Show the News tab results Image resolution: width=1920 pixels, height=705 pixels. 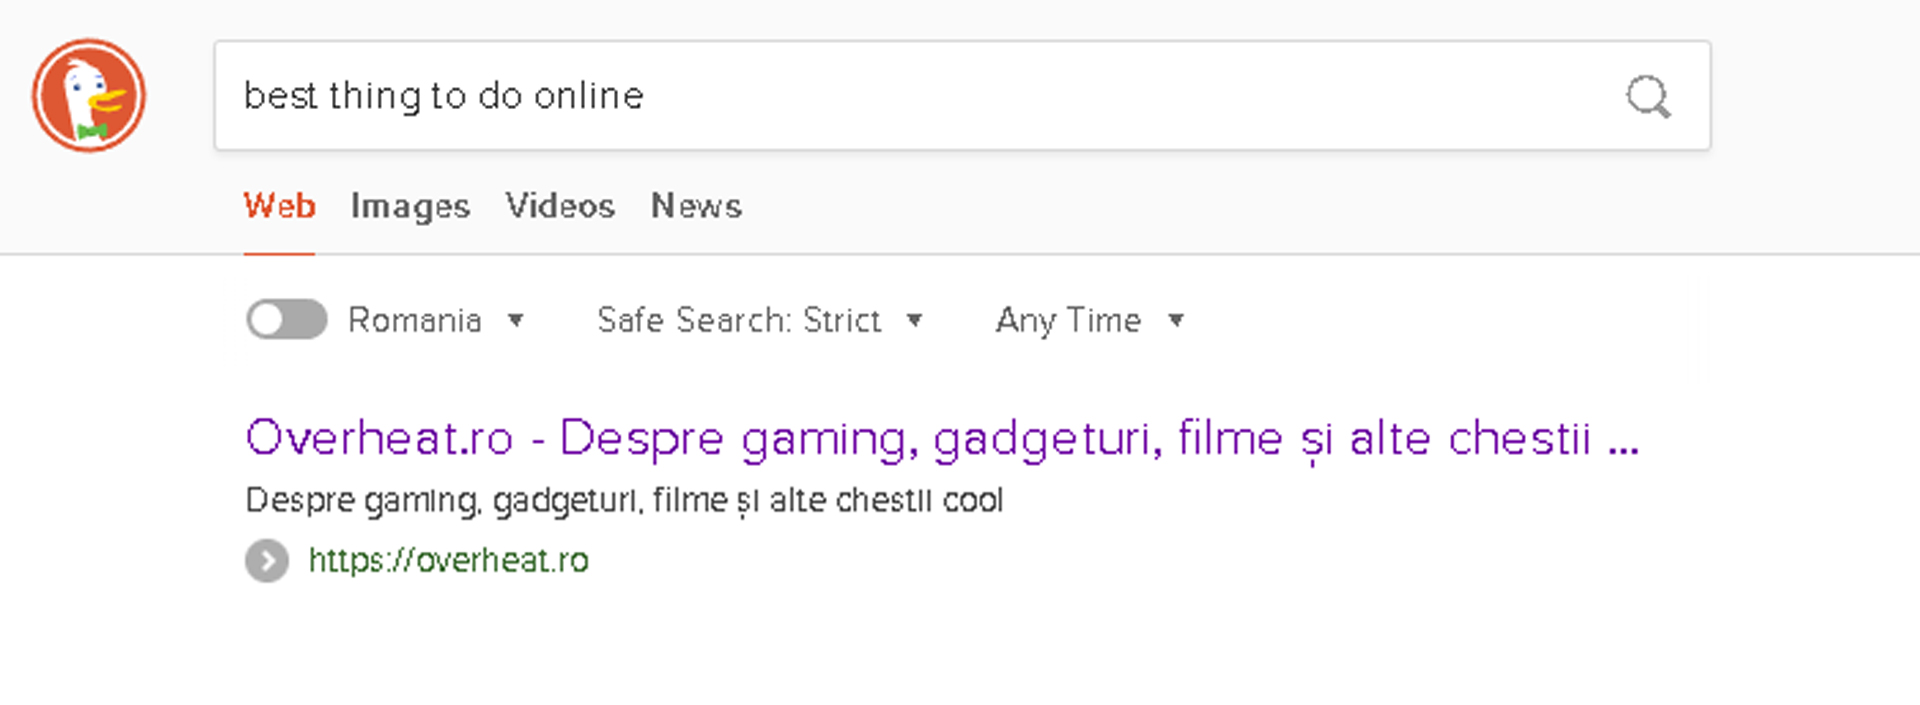(x=696, y=206)
